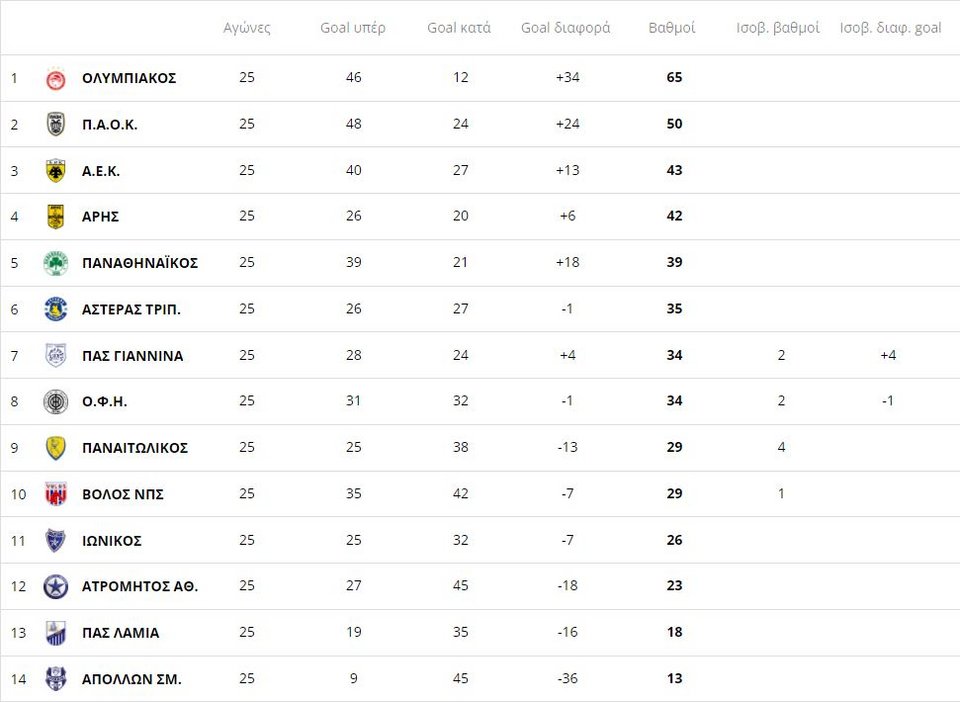Click the Ισοβ. βαθμοί column header
This screenshot has height=702, width=960.
pos(778,28)
